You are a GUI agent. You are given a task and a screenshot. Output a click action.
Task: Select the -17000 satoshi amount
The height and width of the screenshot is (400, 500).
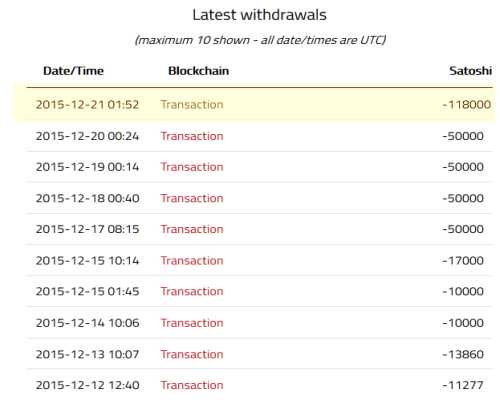(463, 261)
